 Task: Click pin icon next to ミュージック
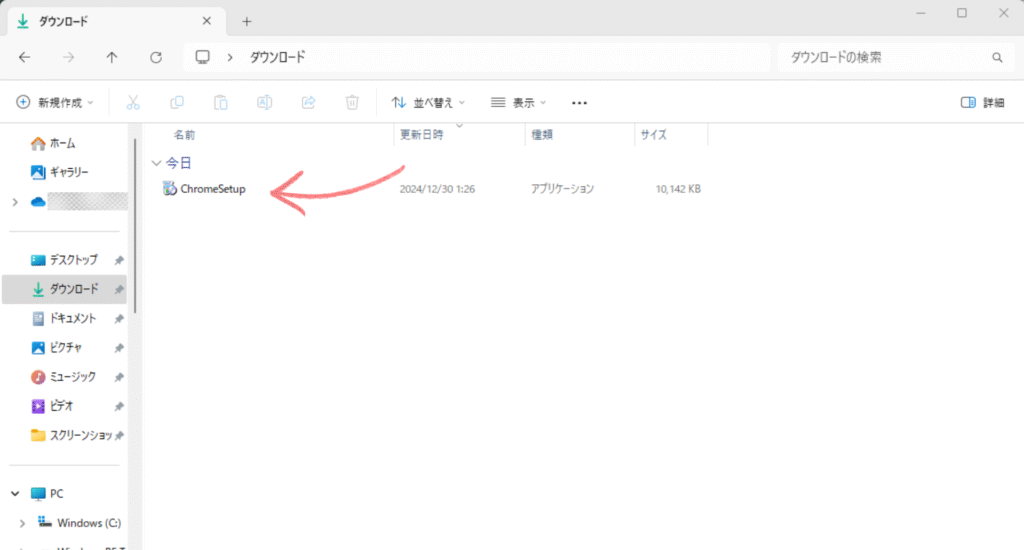coord(119,377)
